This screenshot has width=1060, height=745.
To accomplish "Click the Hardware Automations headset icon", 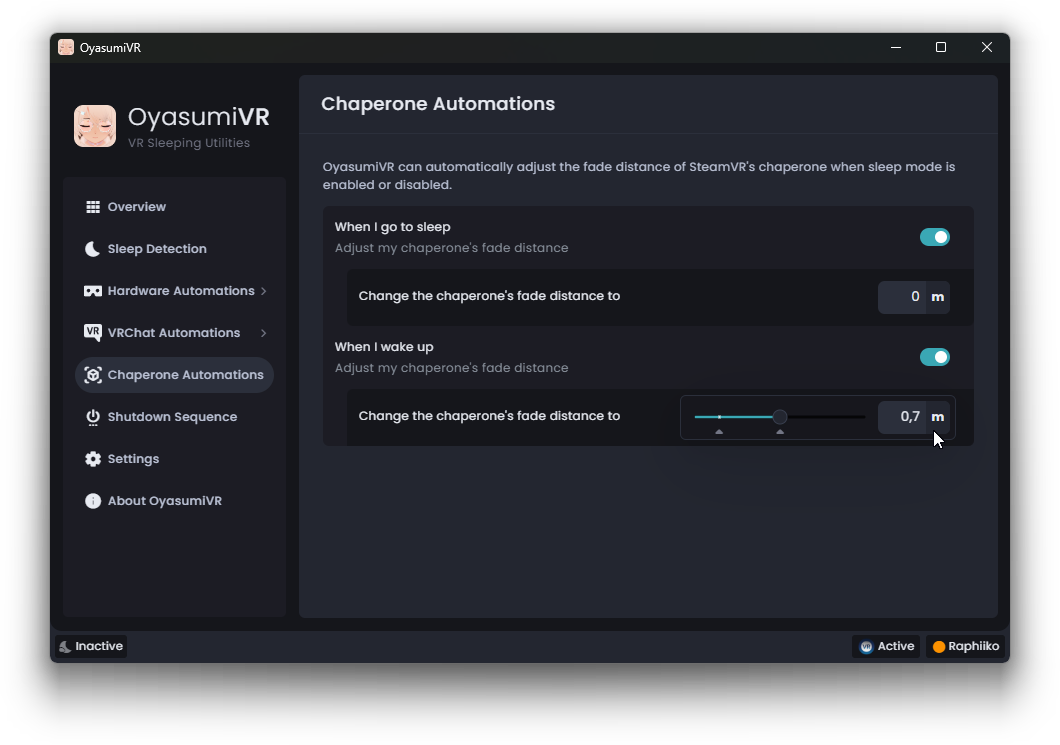I will click(x=93, y=291).
